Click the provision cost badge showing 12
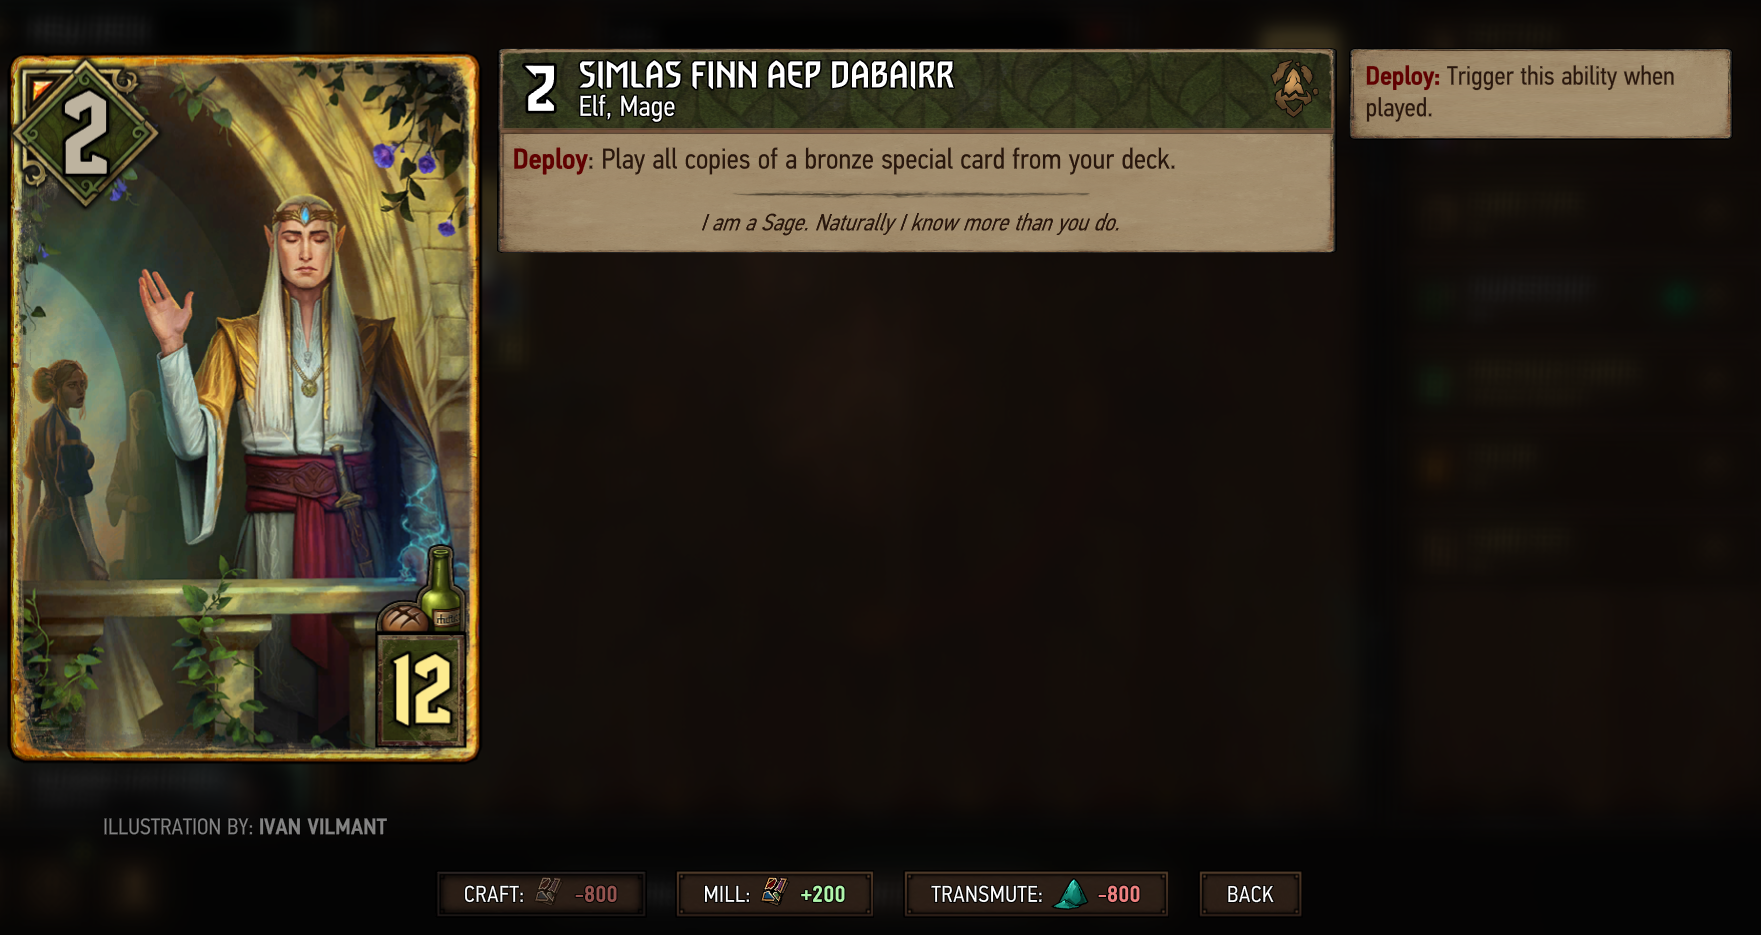Viewport: 1761px width, 935px height. point(421,690)
